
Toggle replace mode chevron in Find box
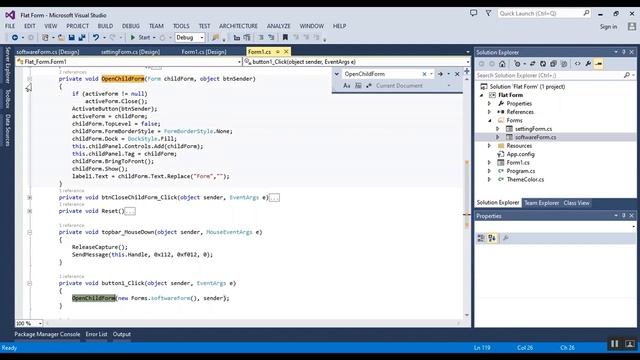(337, 74)
